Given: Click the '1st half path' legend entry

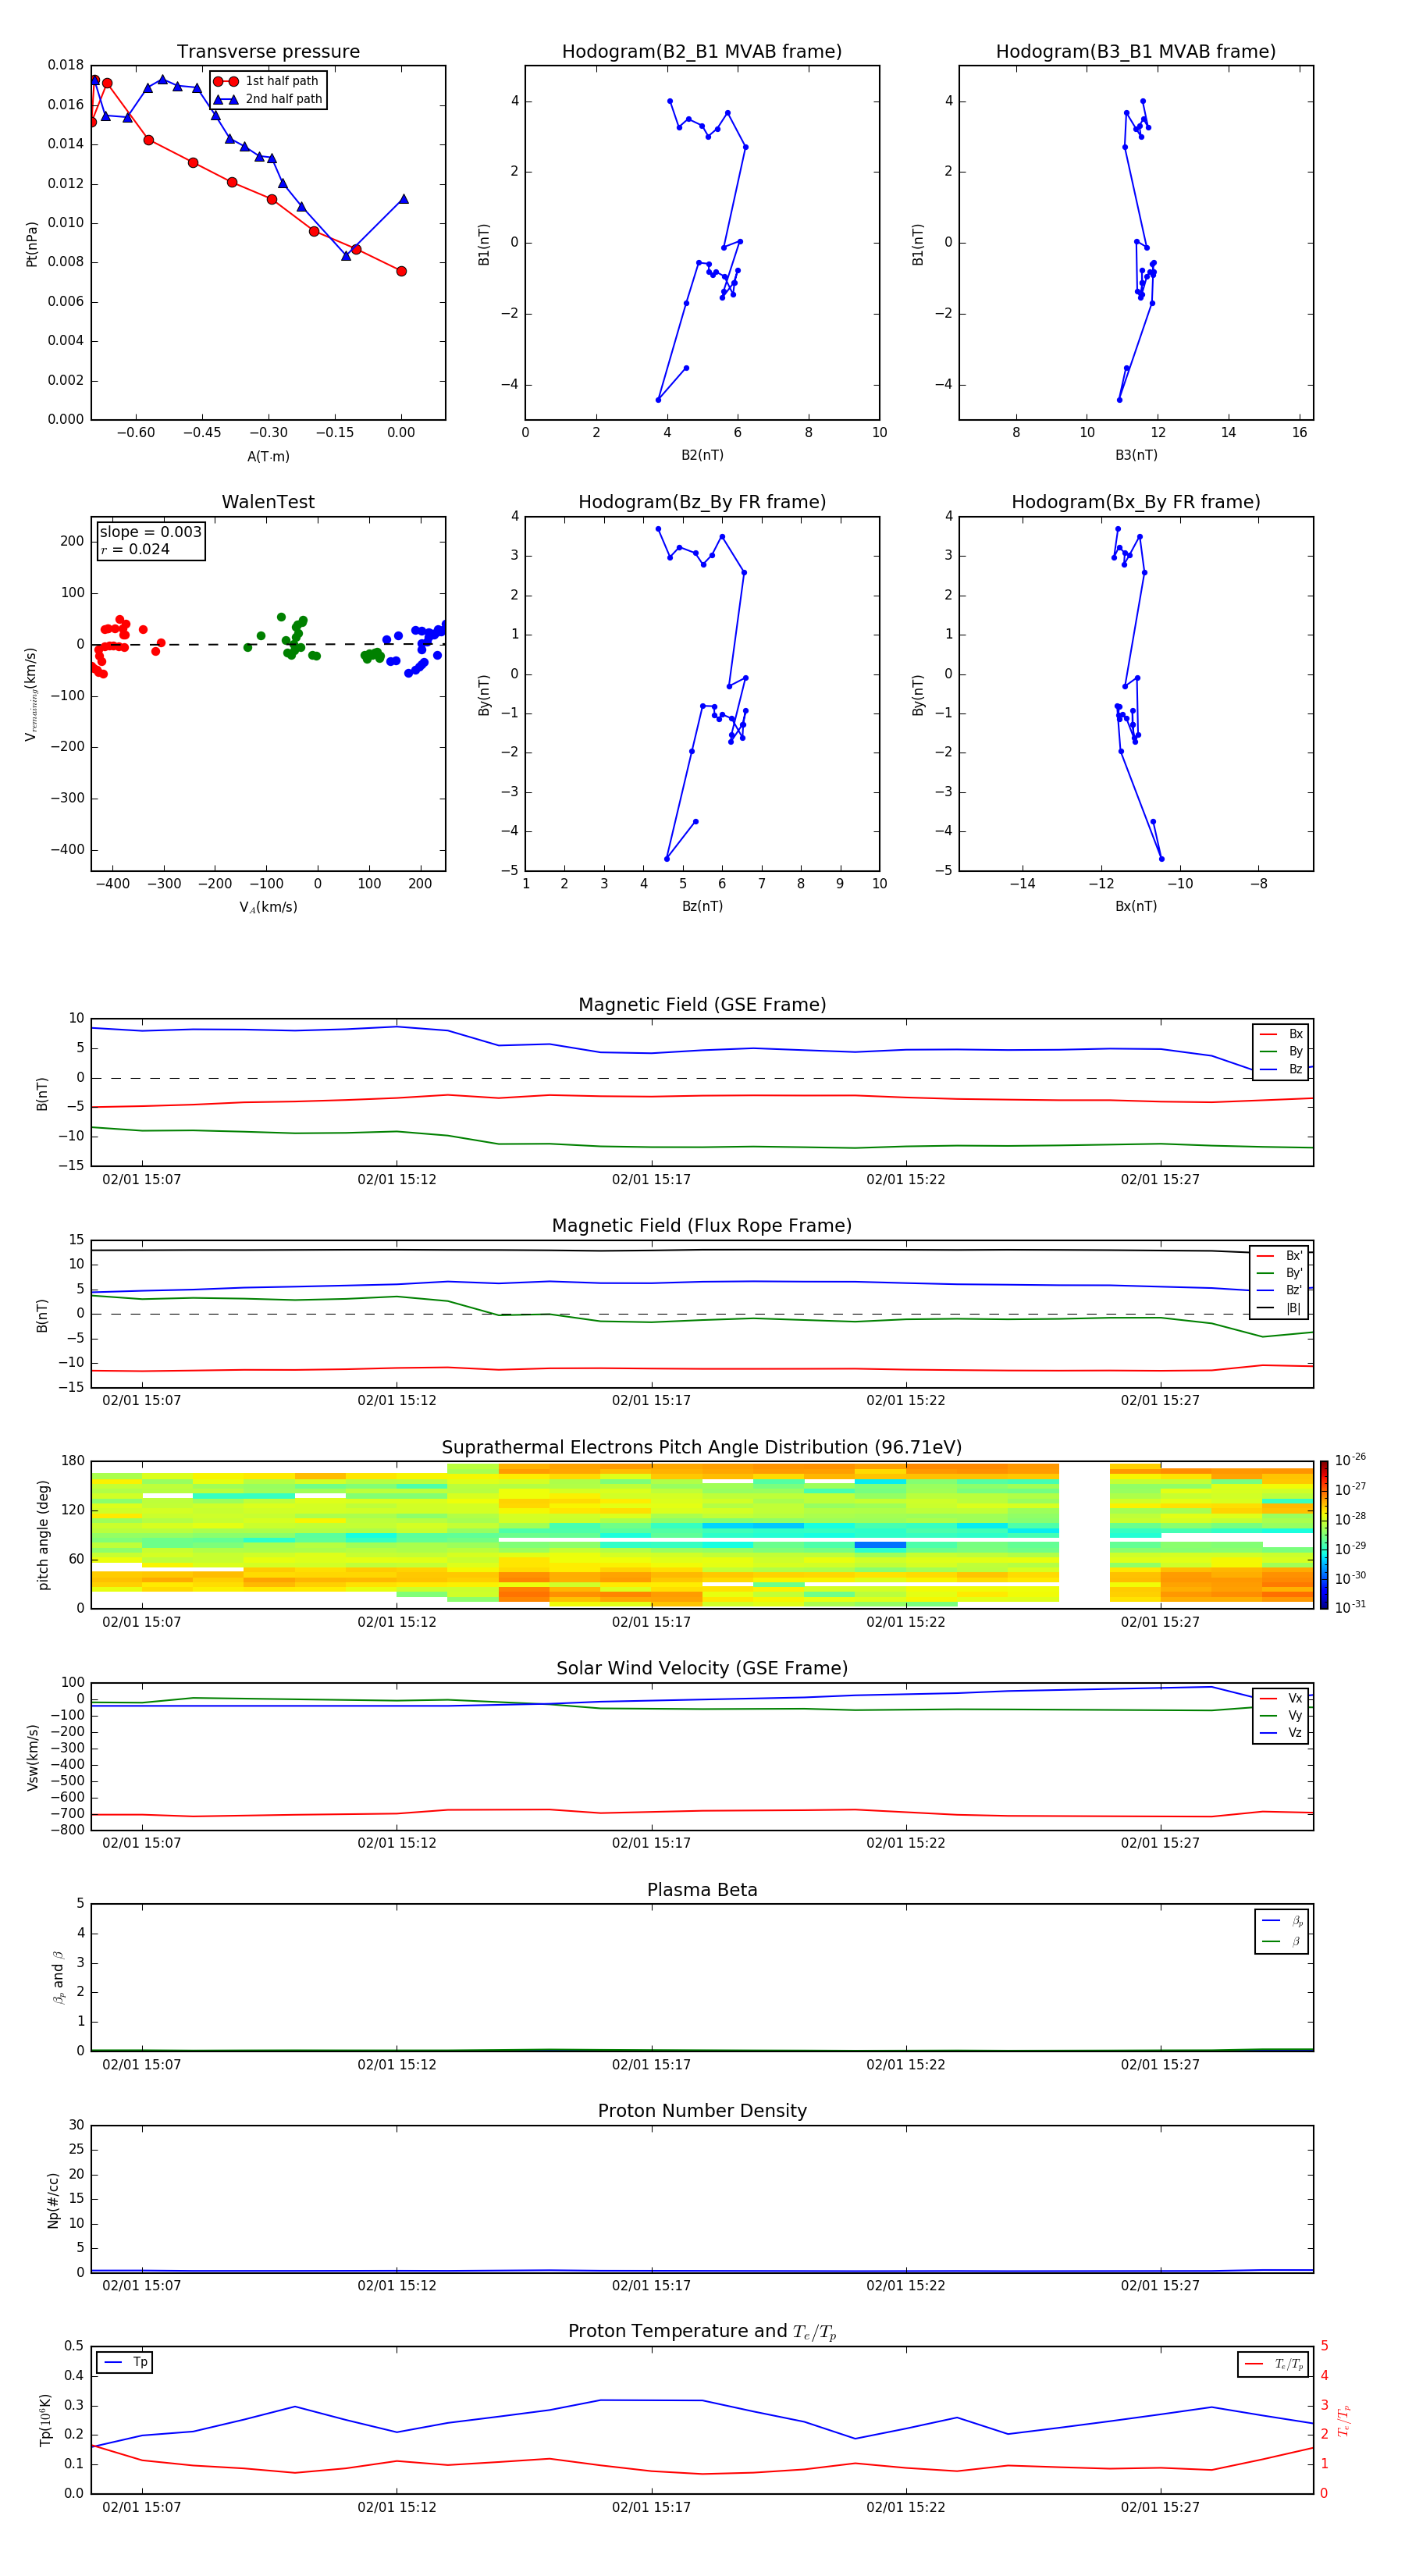Looking at the screenshot, I should 268,81.
